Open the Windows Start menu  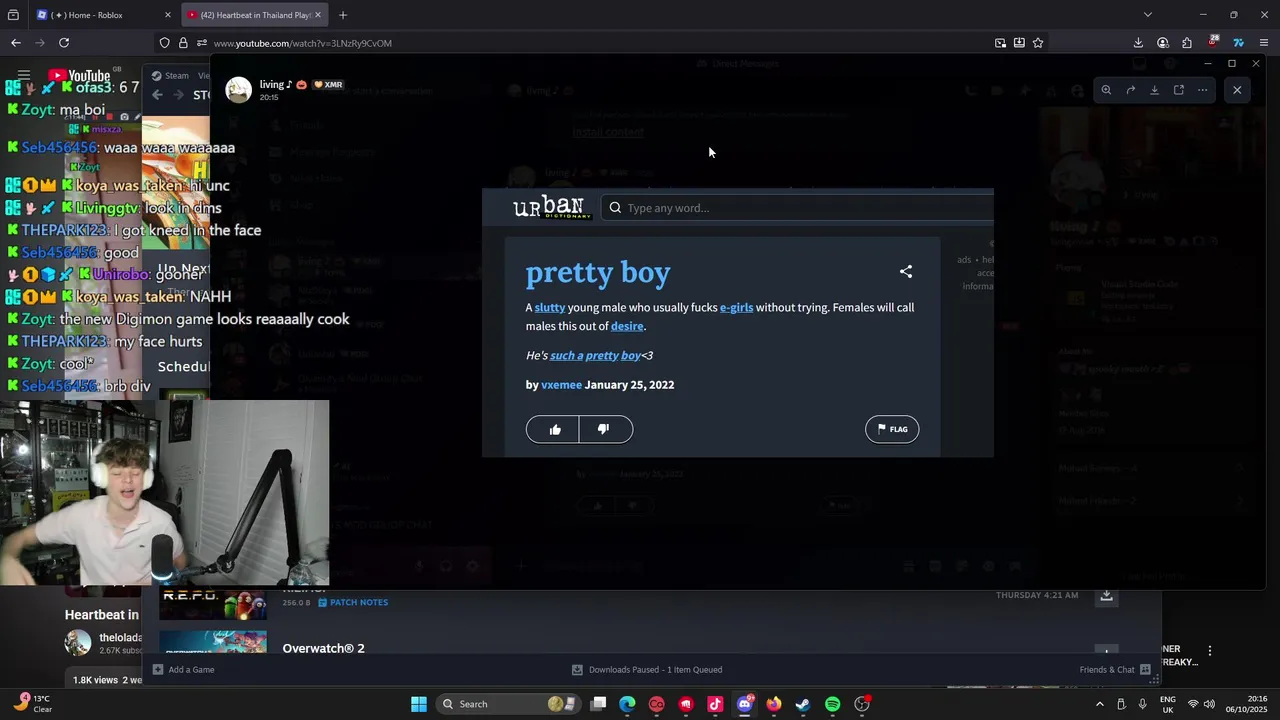419,704
